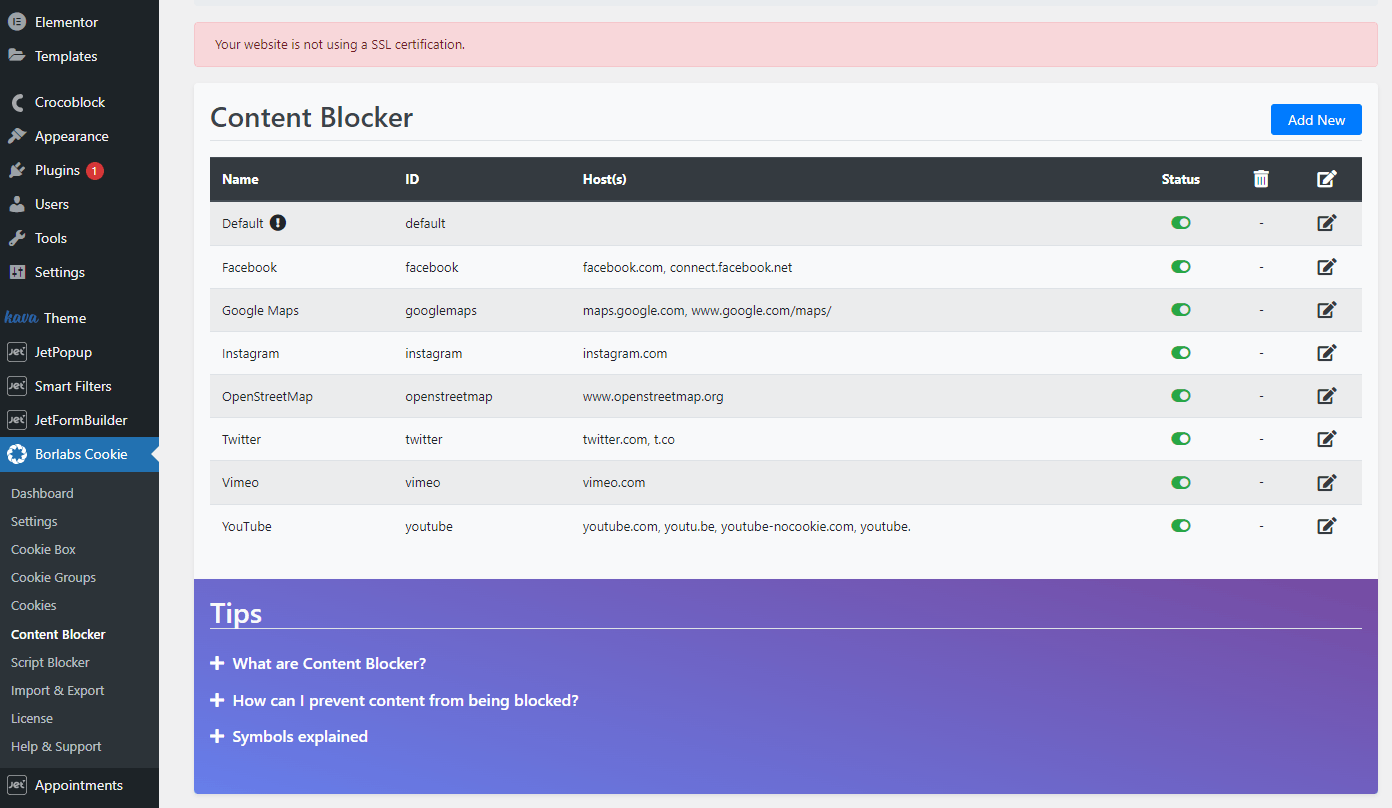This screenshot has height=808, width=1392.
Task: Turn off the YouTube blocker status
Action: pyautogui.click(x=1181, y=526)
